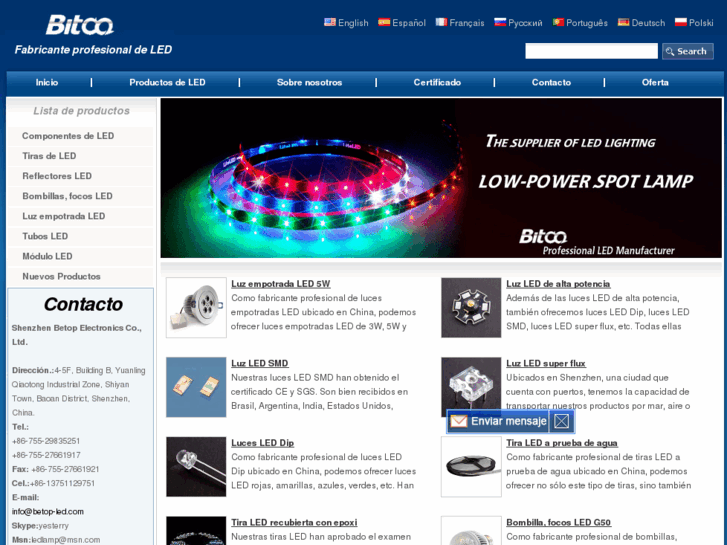Click the German flag icon
This screenshot has width=727, height=545.
pyautogui.click(x=623, y=22)
